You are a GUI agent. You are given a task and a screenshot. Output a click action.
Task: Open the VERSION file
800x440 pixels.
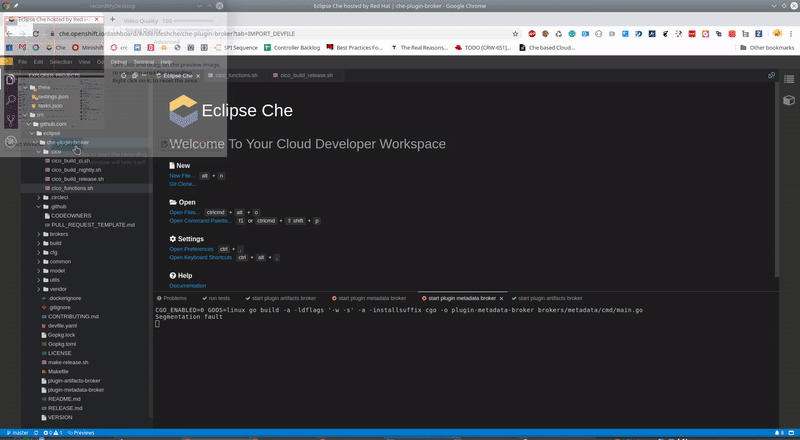(x=60, y=418)
